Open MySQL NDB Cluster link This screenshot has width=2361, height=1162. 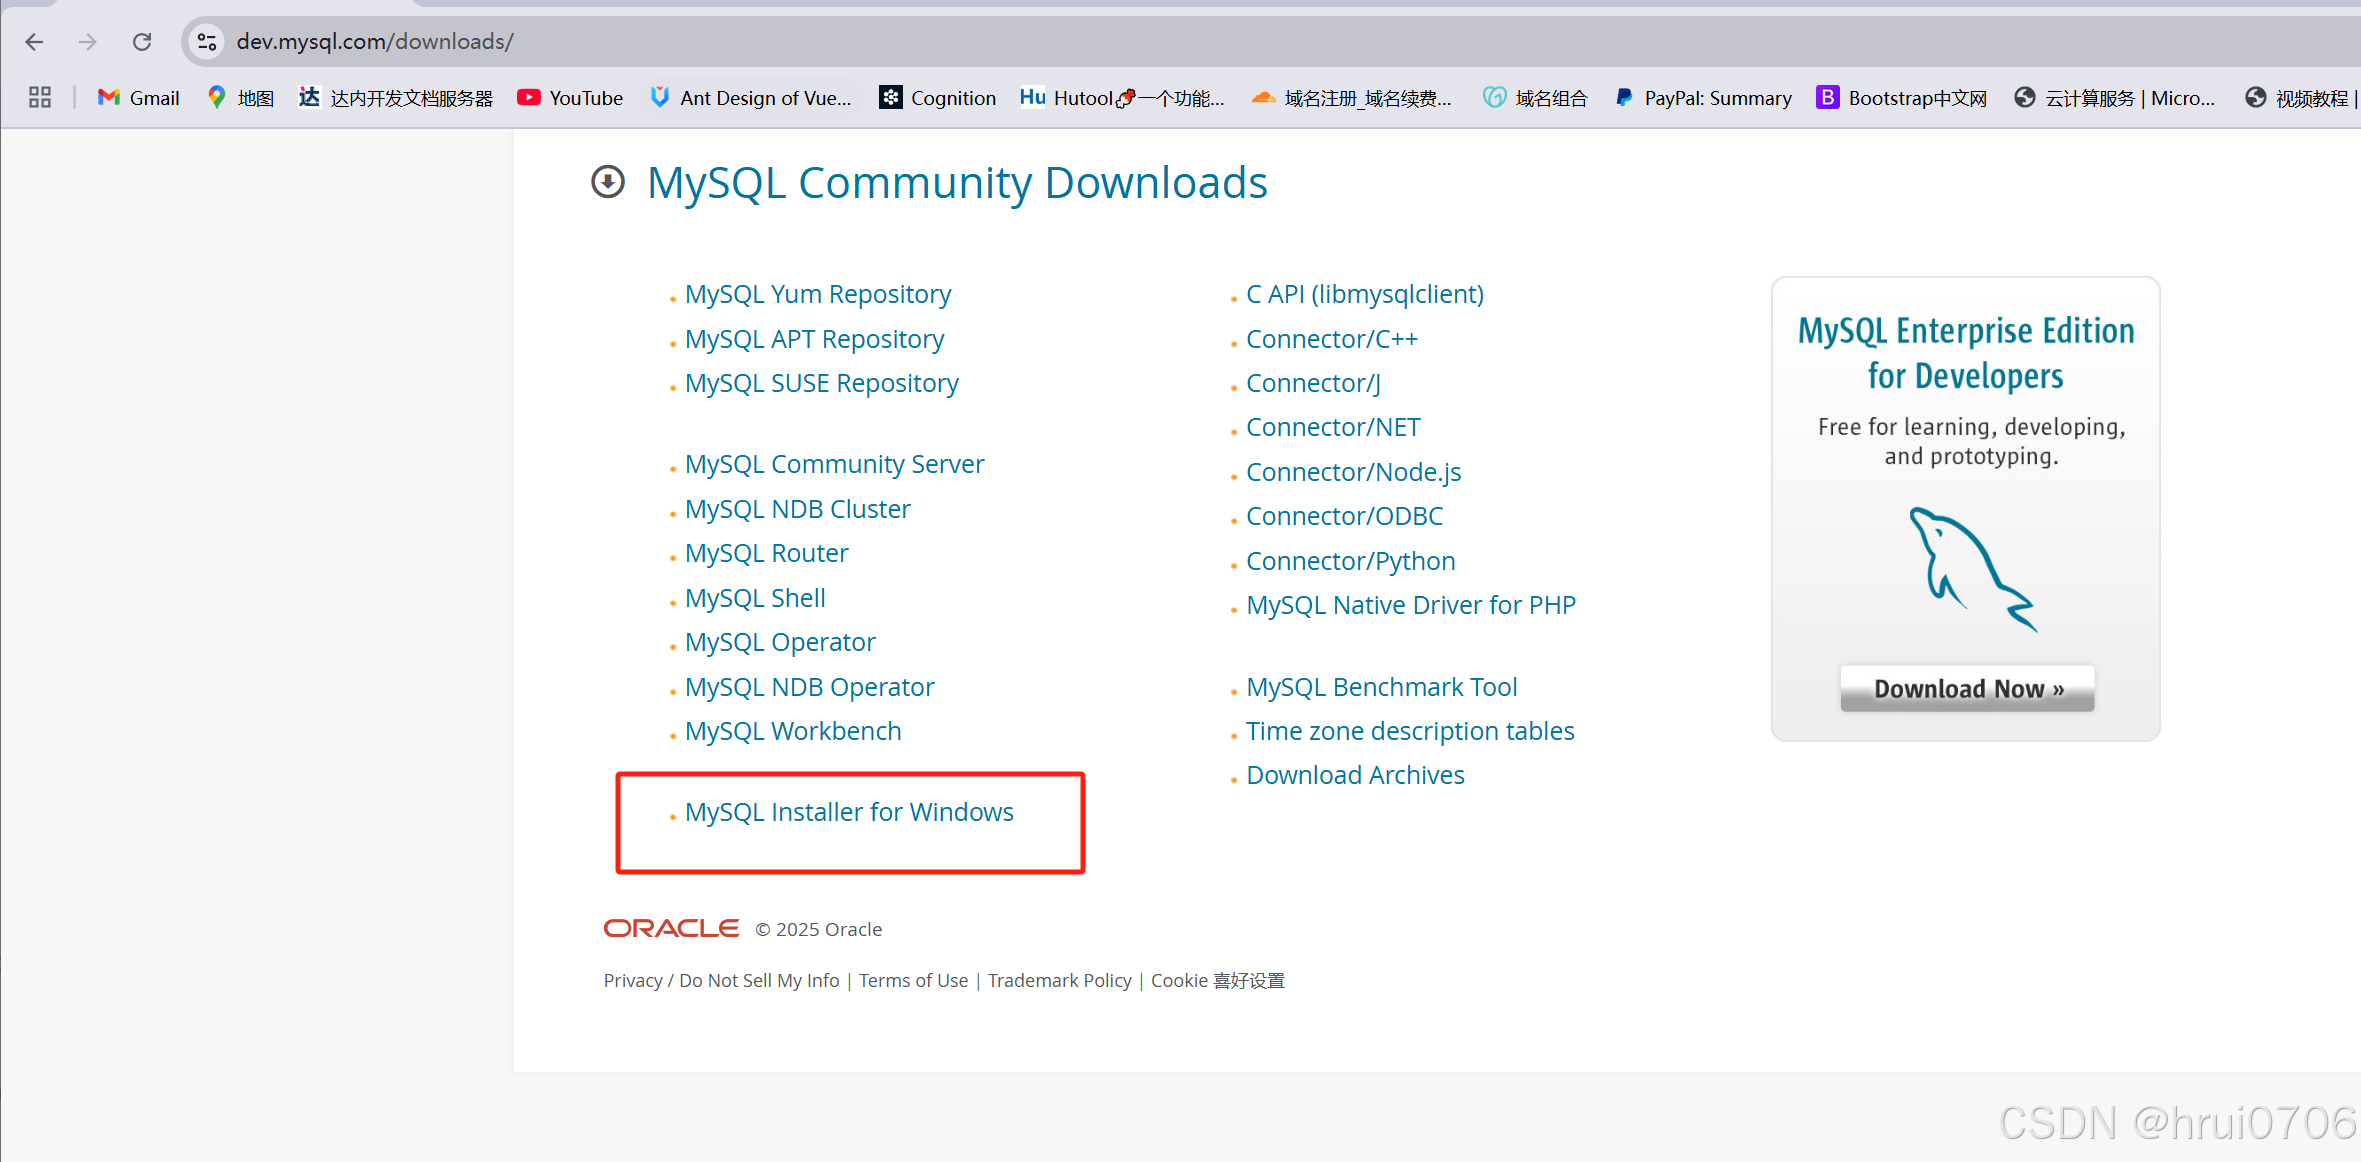pos(798,509)
